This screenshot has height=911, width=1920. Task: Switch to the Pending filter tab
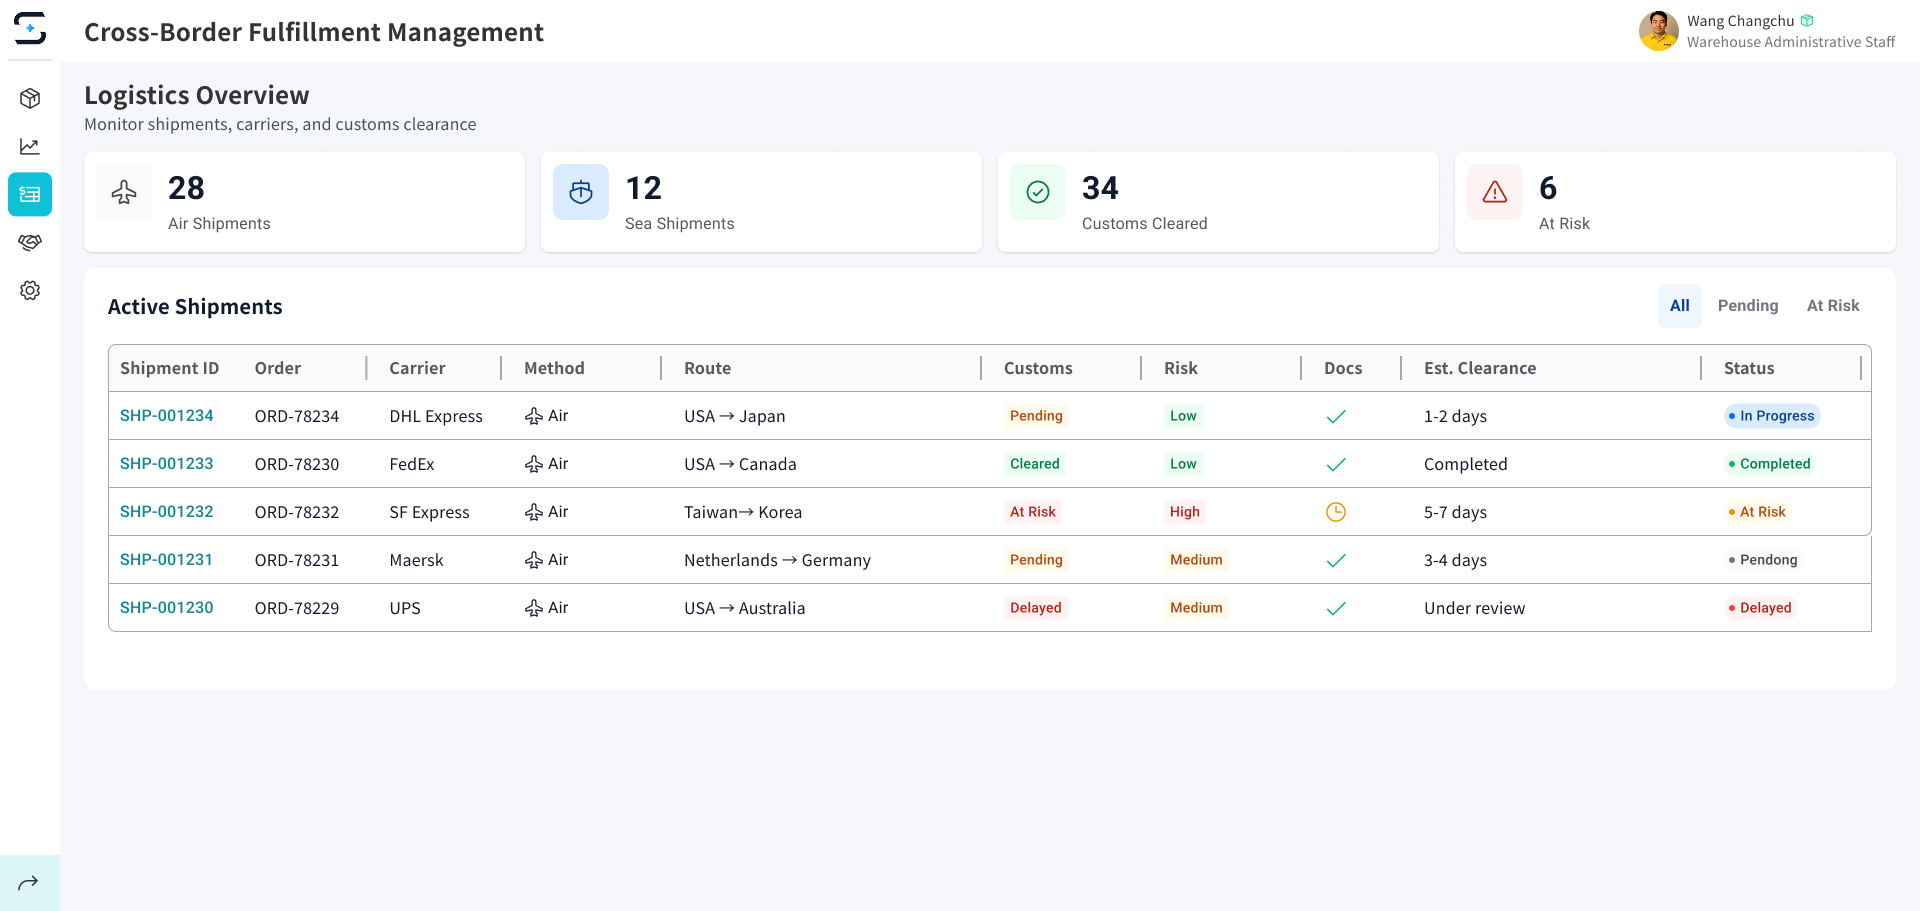1747,306
